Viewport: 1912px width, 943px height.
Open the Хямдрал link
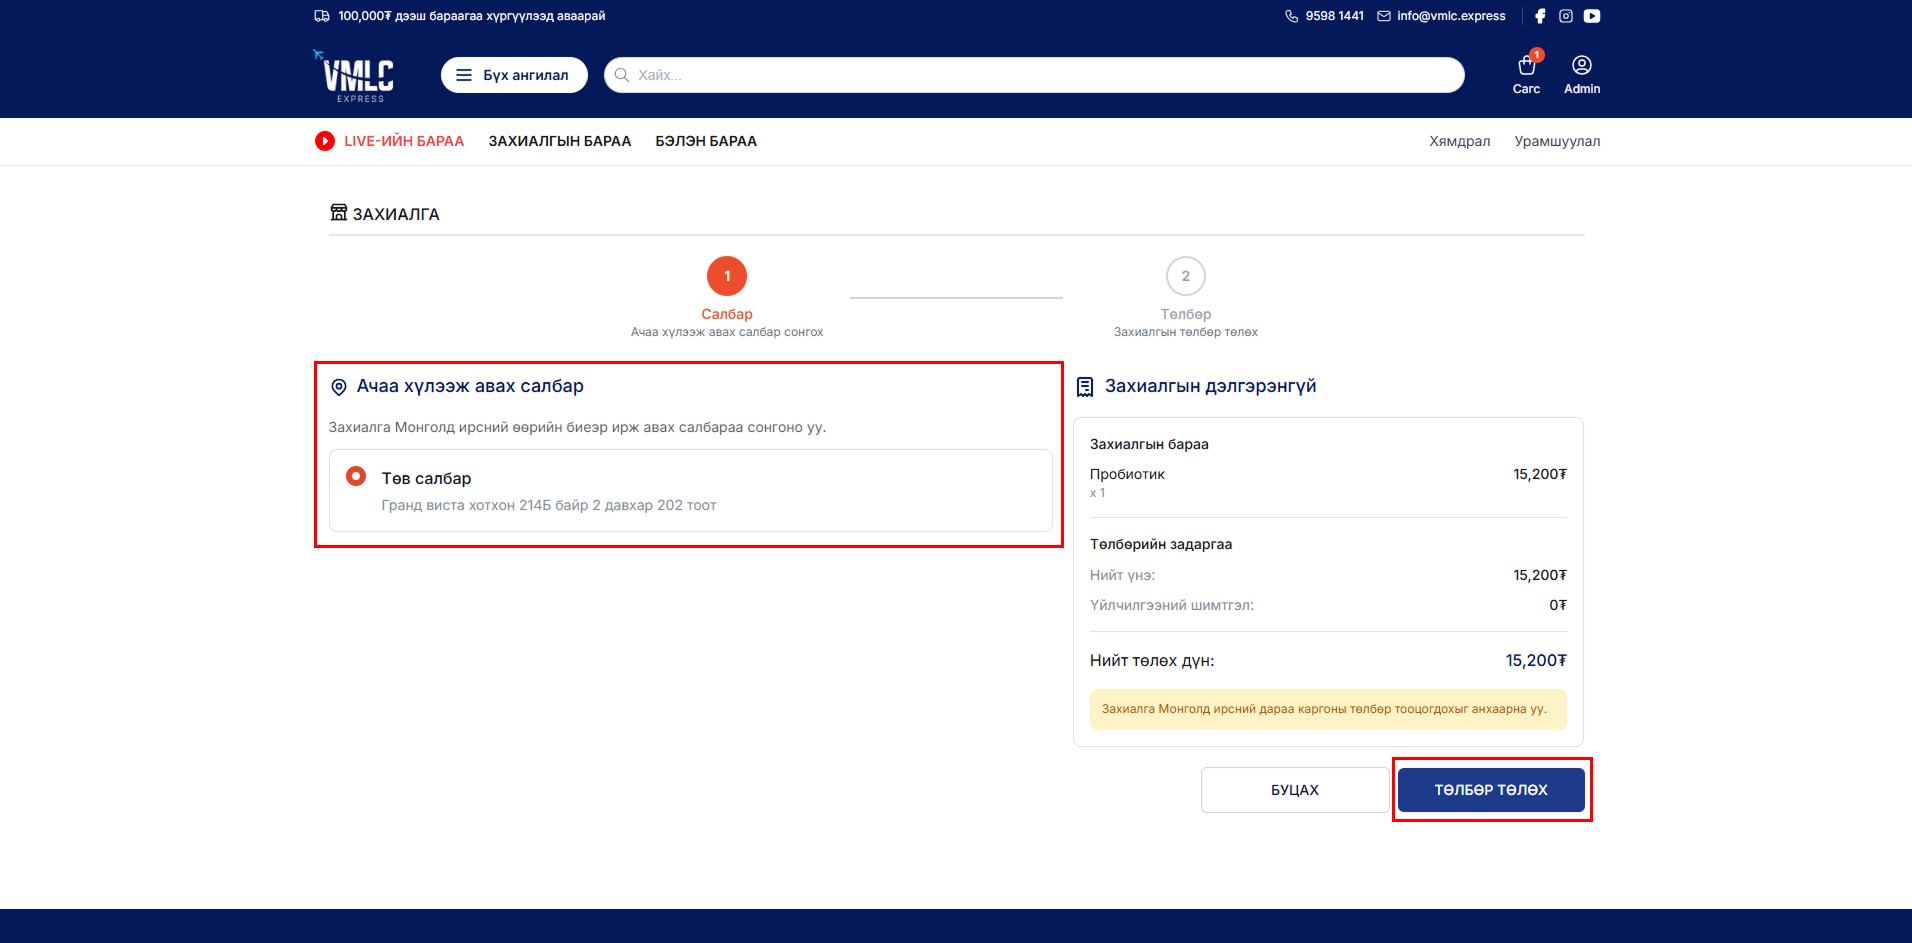pyautogui.click(x=1459, y=141)
